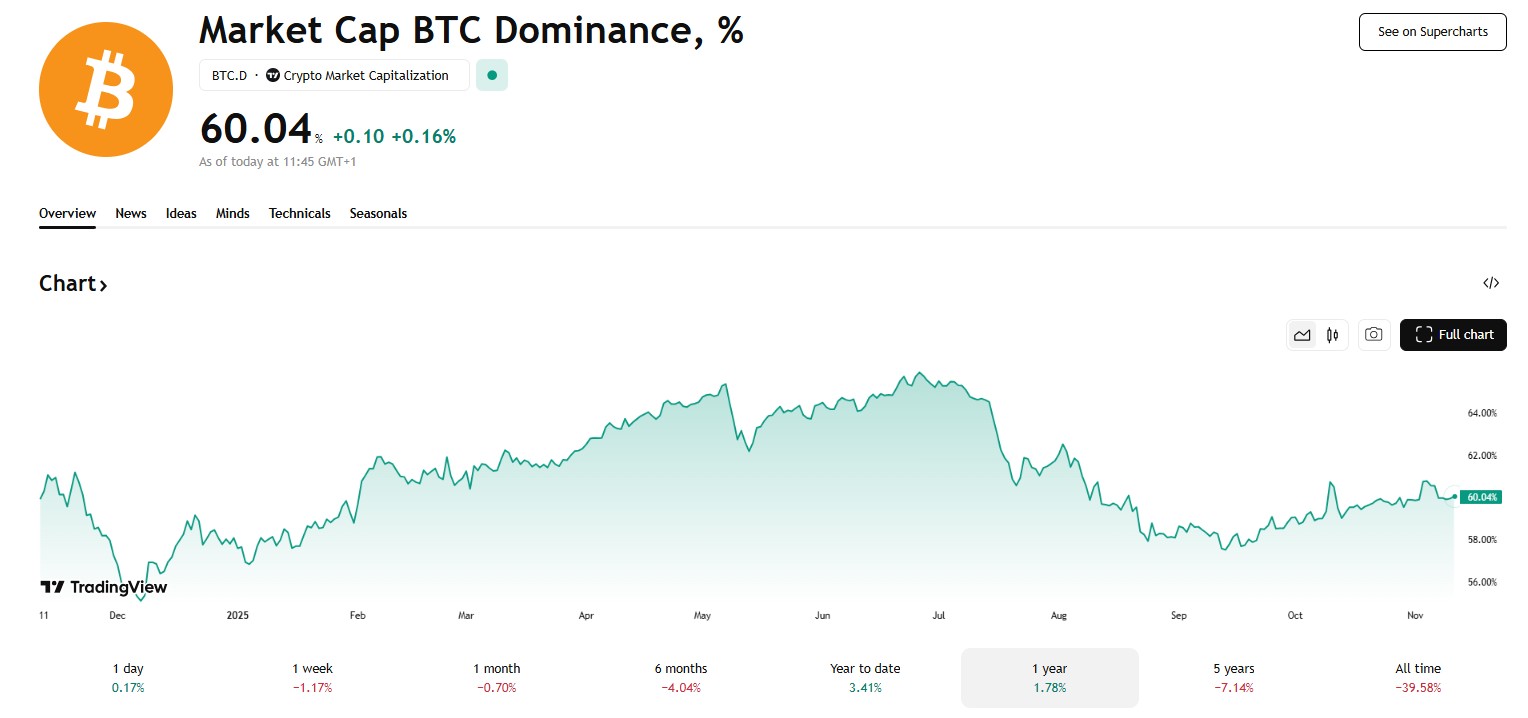
Task: Take chart snapshot with camera icon
Action: click(1374, 335)
